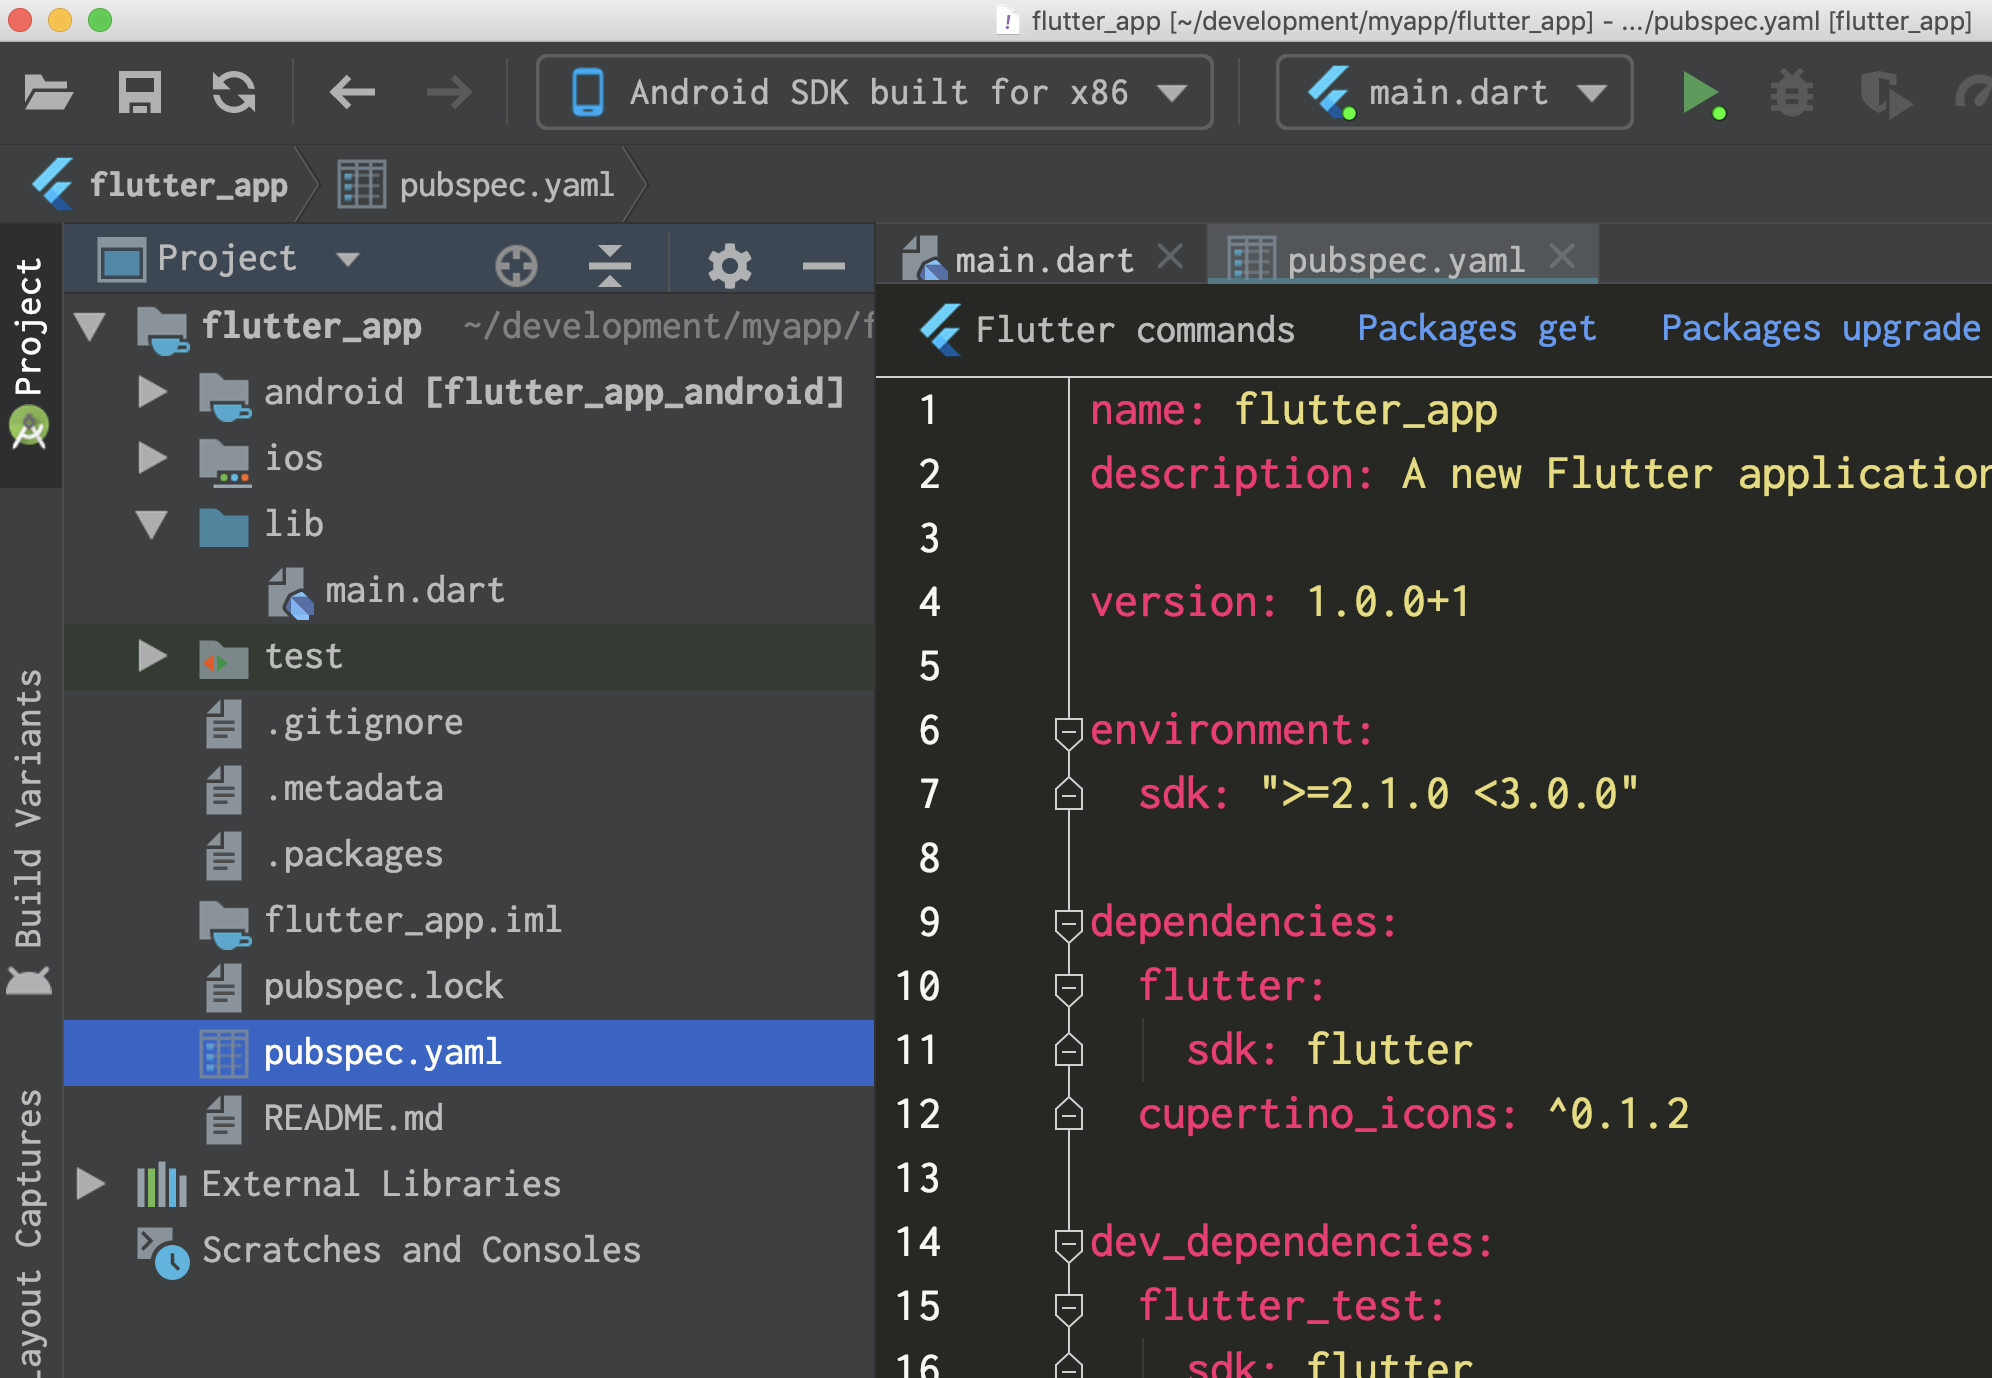This screenshot has width=1992, height=1378.
Task: Click the name: flutter_app line
Action: click(x=1293, y=410)
